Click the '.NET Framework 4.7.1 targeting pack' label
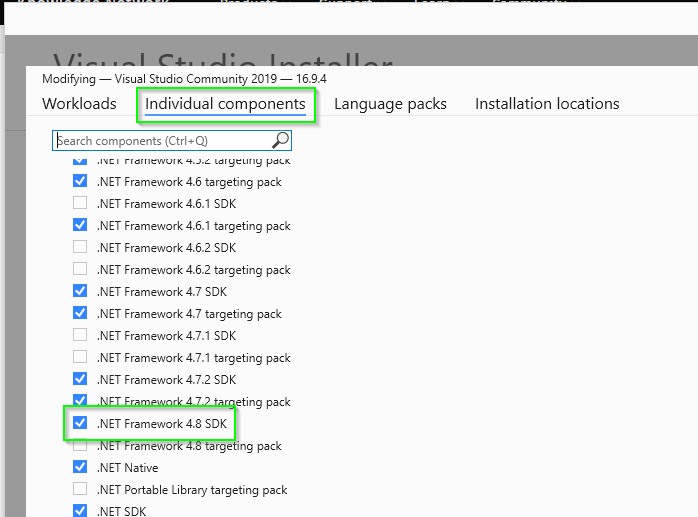 (x=194, y=358)
